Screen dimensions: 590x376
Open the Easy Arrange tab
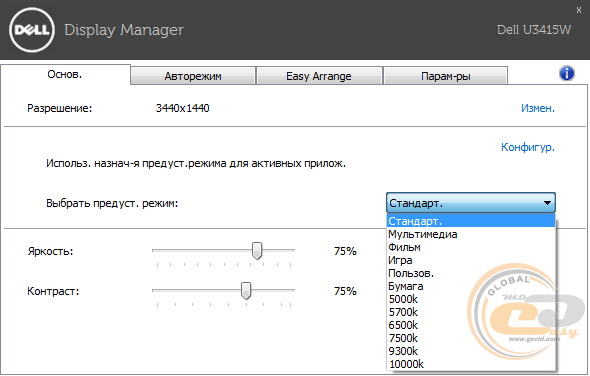[319, 76]
